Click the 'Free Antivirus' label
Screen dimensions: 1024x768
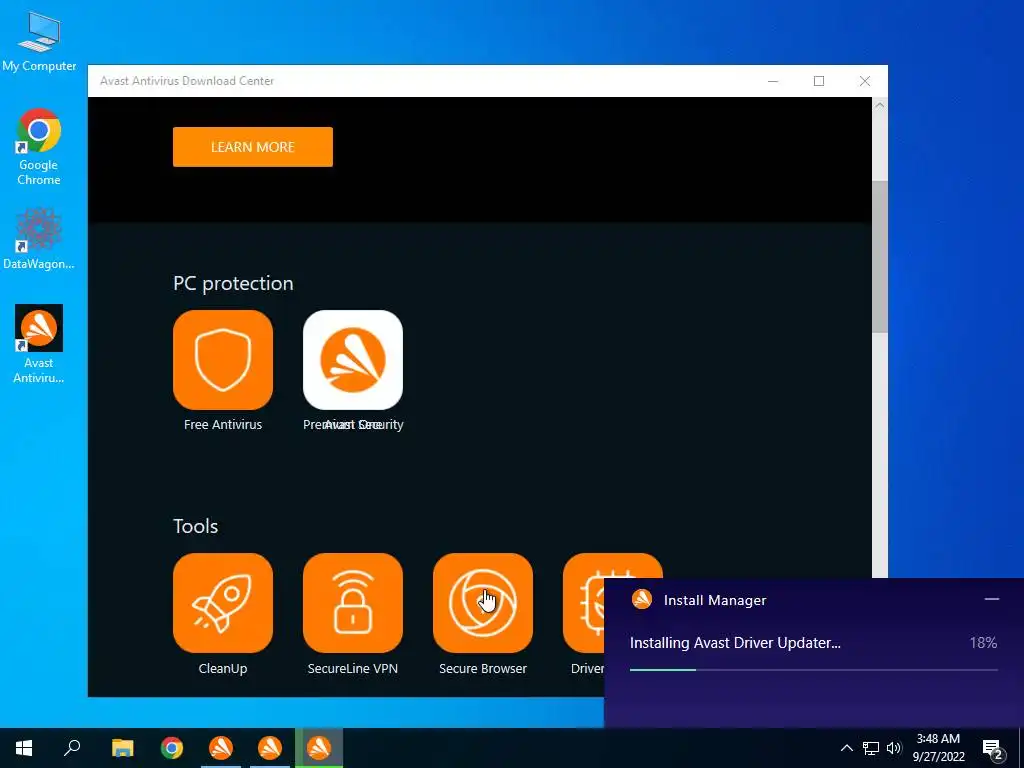pos(223,424)
